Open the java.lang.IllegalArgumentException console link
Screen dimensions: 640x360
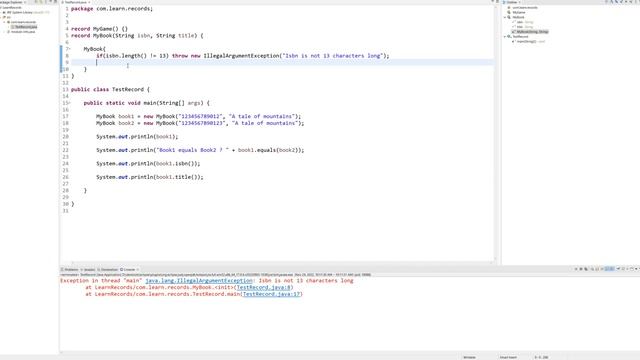coord(199,281)
